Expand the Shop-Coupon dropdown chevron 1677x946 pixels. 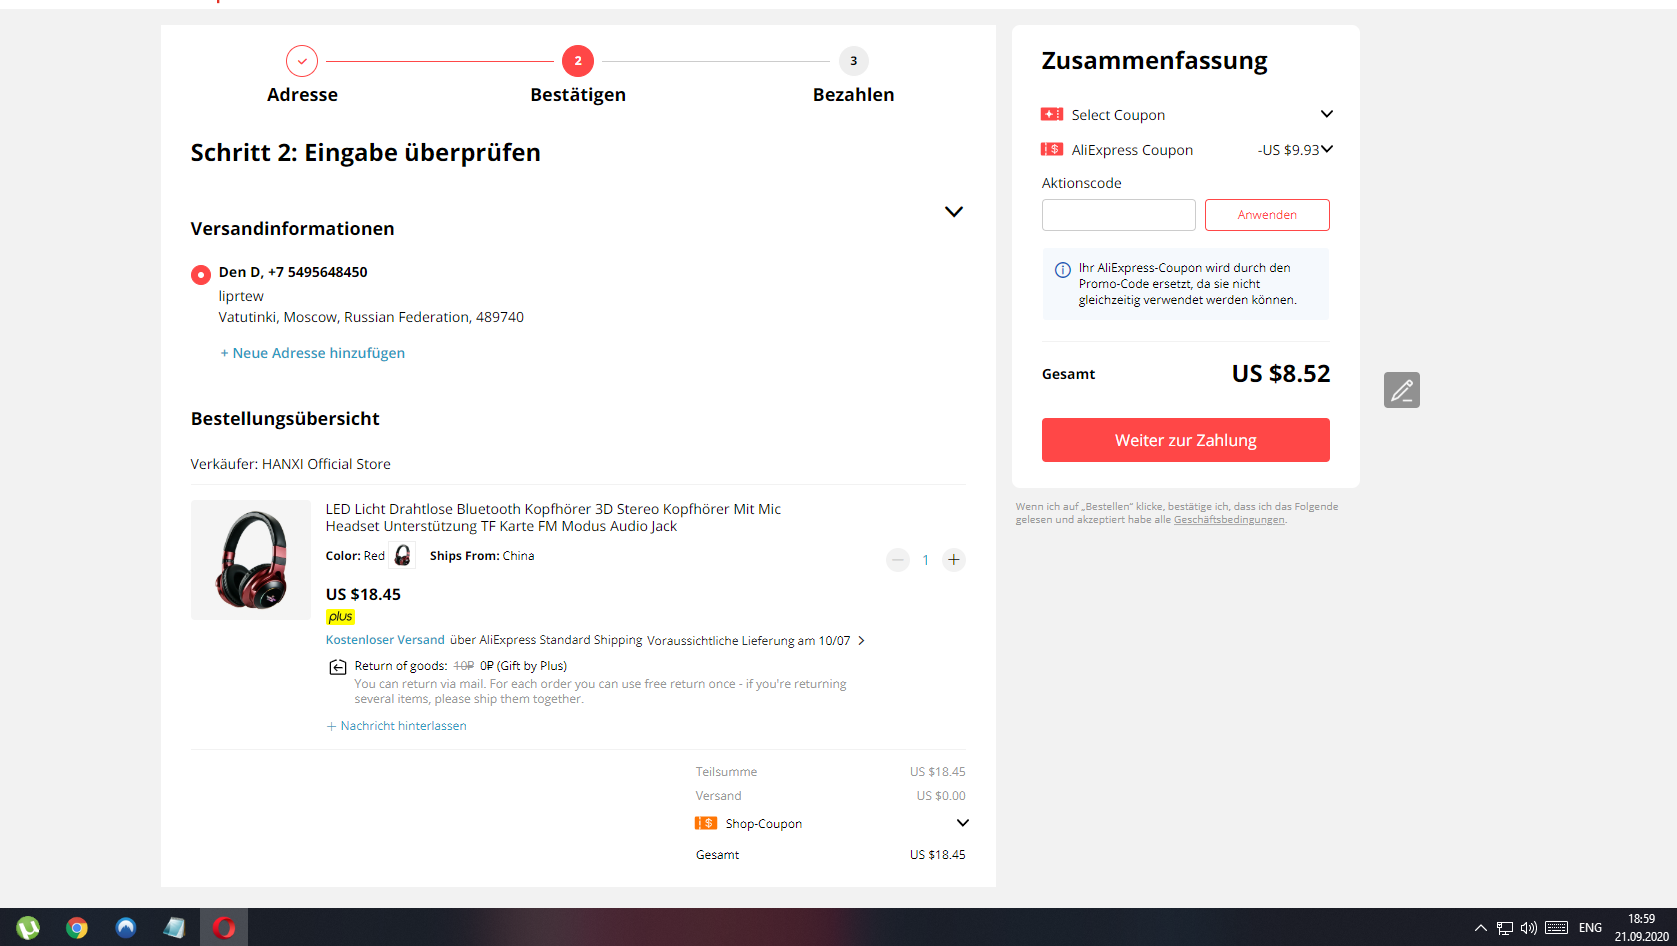pyautogui.click(x=963, y=823)
